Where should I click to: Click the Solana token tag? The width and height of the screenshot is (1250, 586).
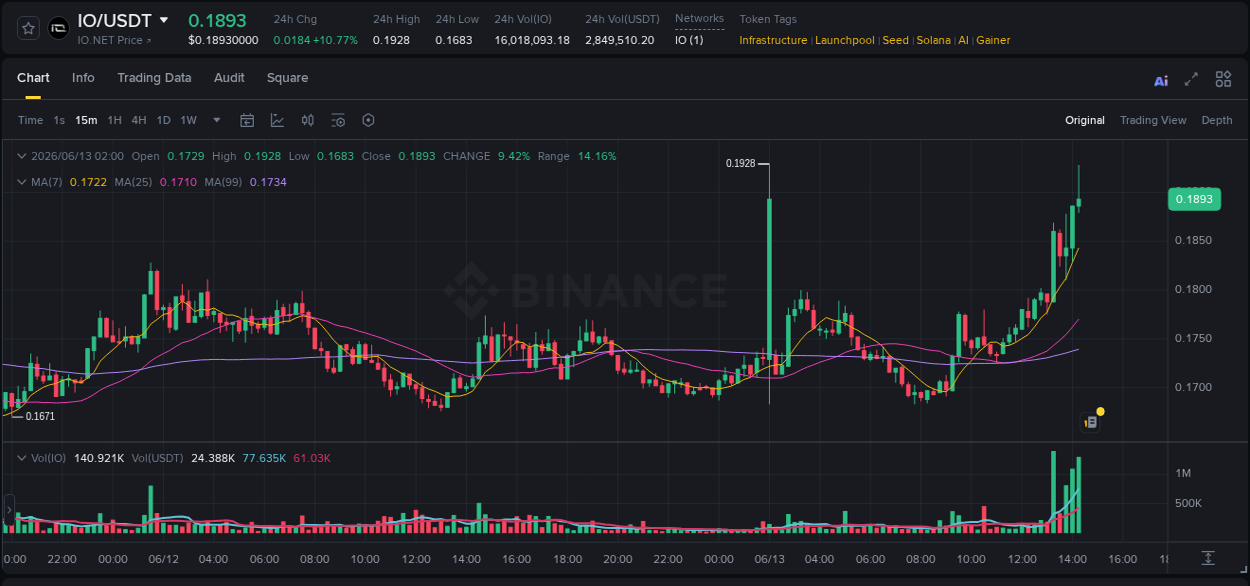pos(934,40)
